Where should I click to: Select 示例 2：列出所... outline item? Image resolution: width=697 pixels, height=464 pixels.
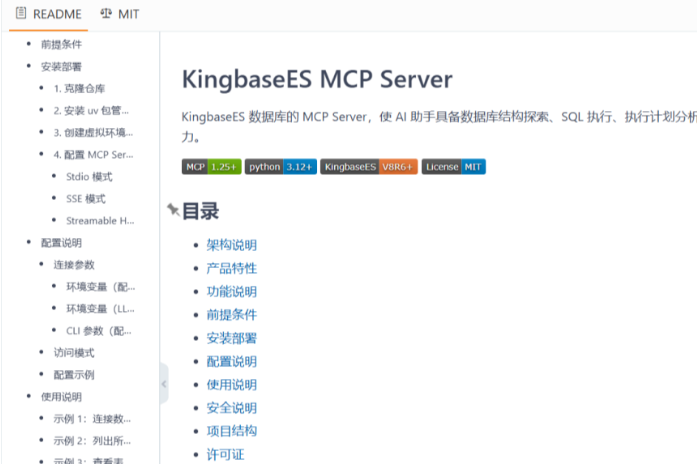click(x=92, y=441)
